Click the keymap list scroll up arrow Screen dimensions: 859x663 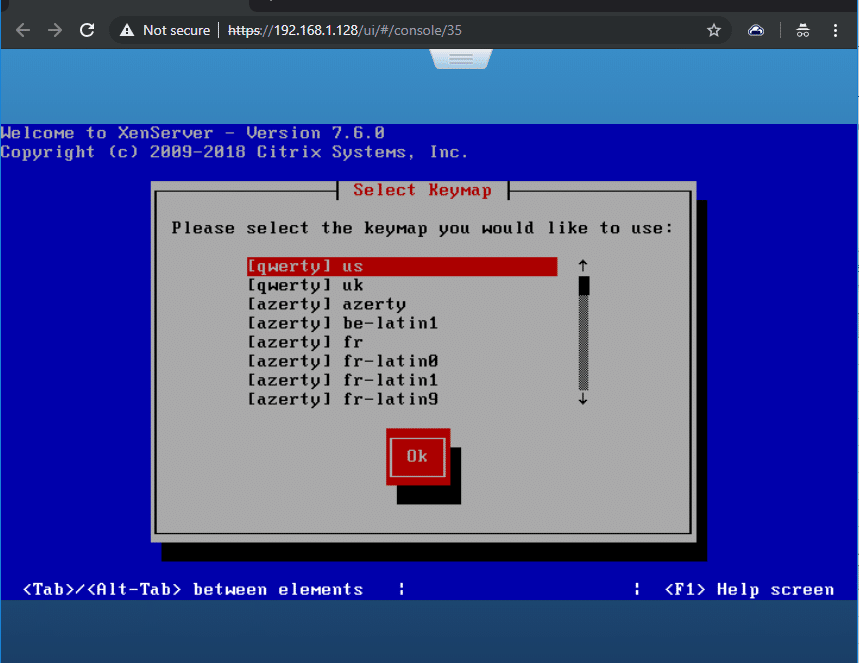583,266
